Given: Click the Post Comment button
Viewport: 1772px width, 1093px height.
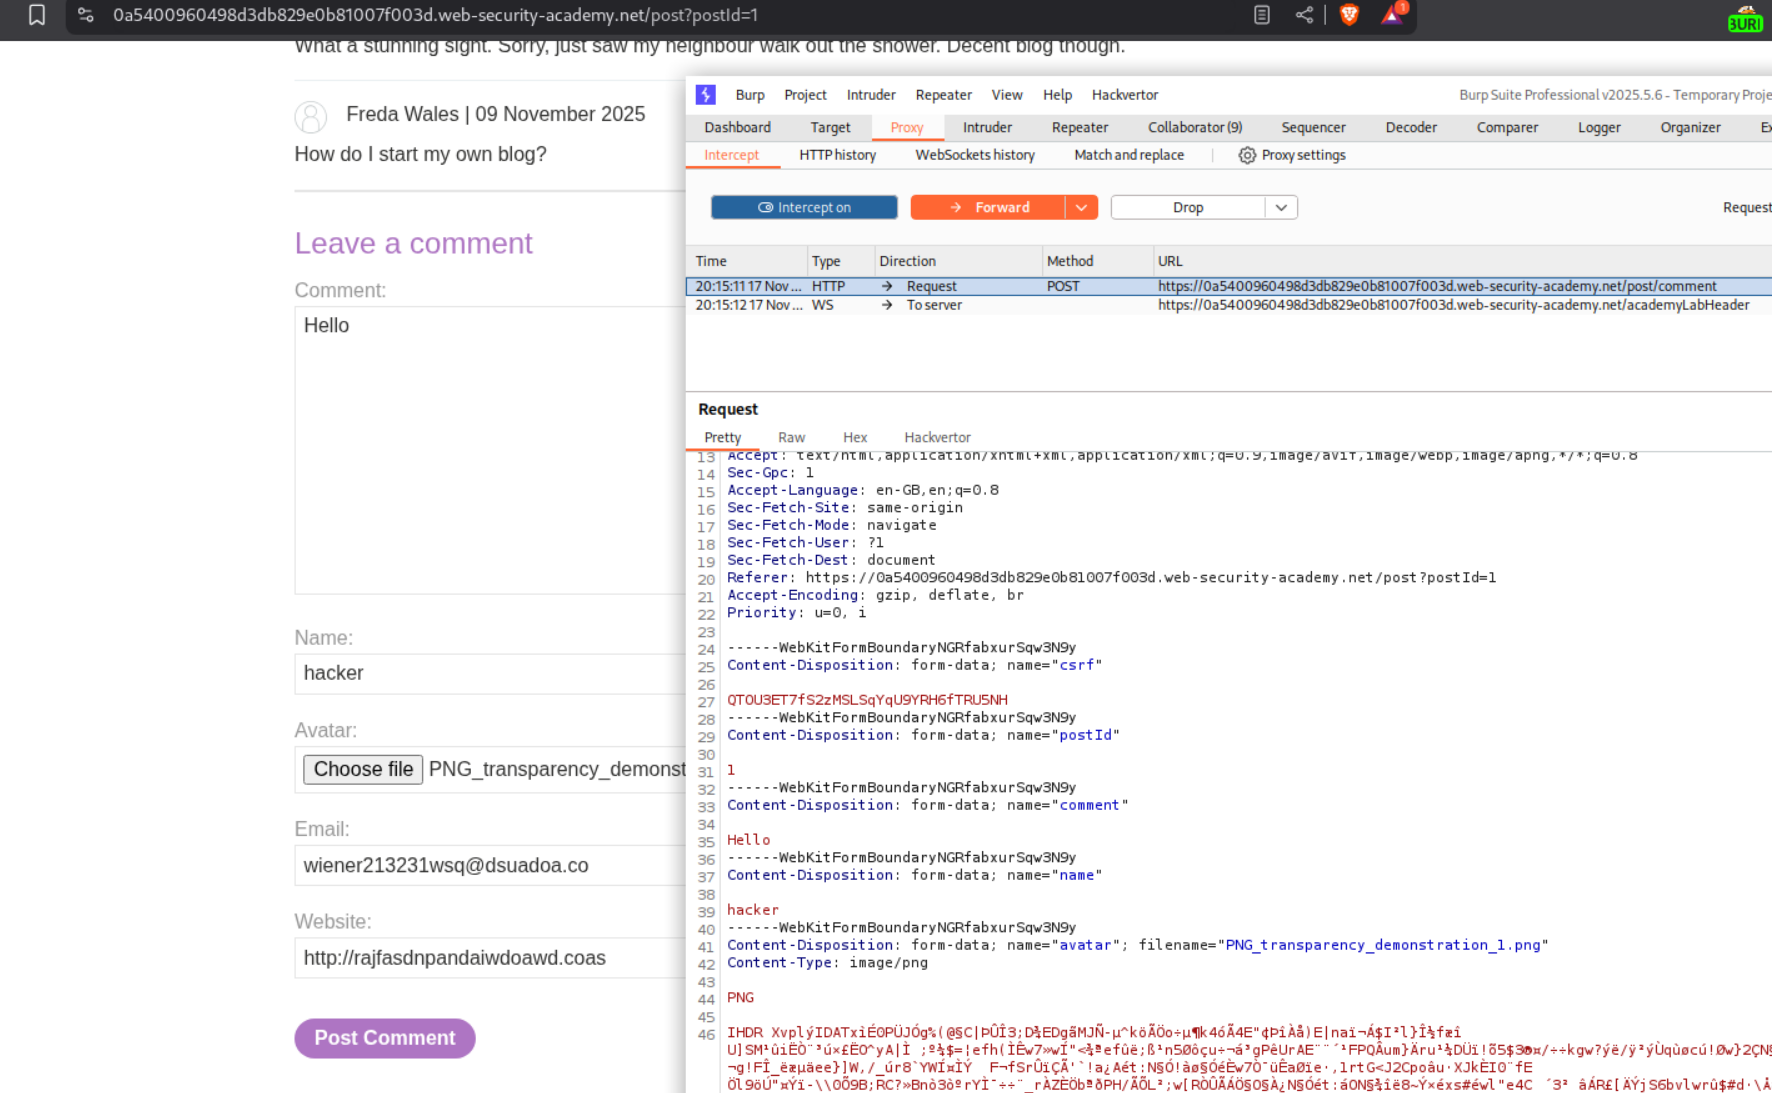Looking at the screenshot, I should pyautogui.click(x=385, y=1038).
